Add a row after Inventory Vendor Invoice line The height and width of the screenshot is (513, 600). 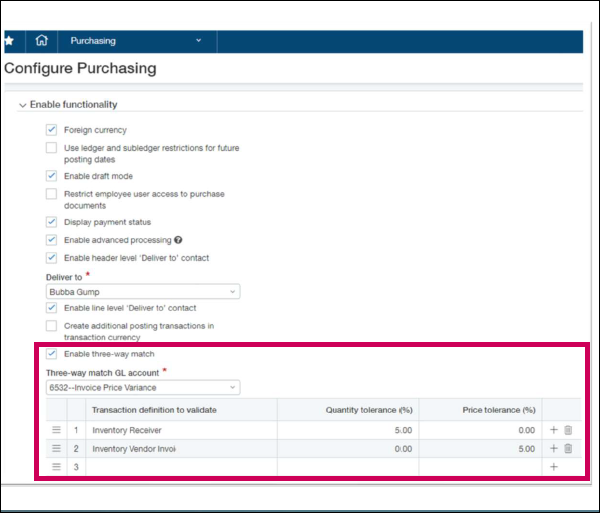[553, 448]
